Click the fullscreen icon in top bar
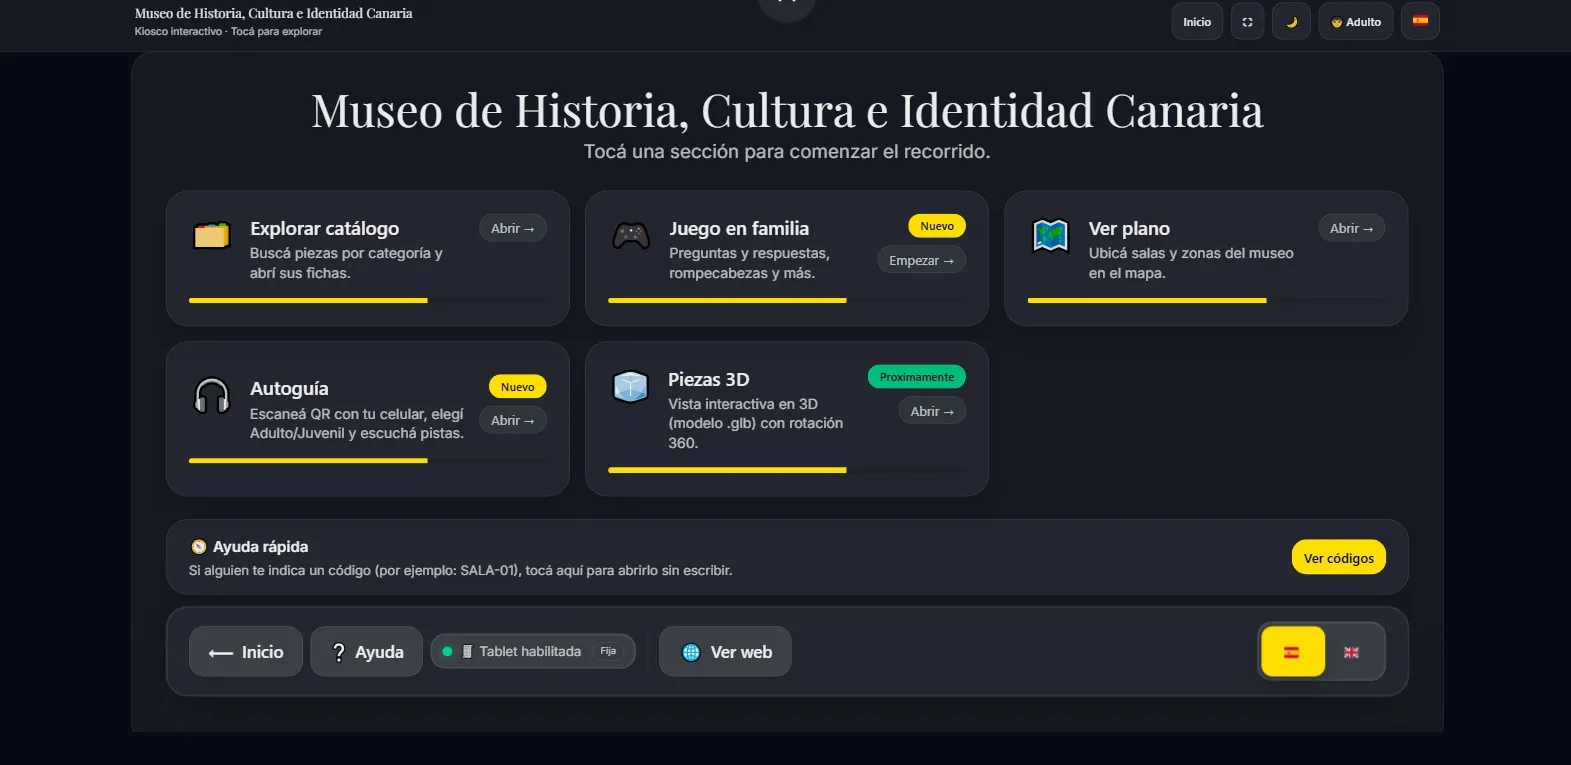The image size is (1571, 765). click(x=1247, y=22)
